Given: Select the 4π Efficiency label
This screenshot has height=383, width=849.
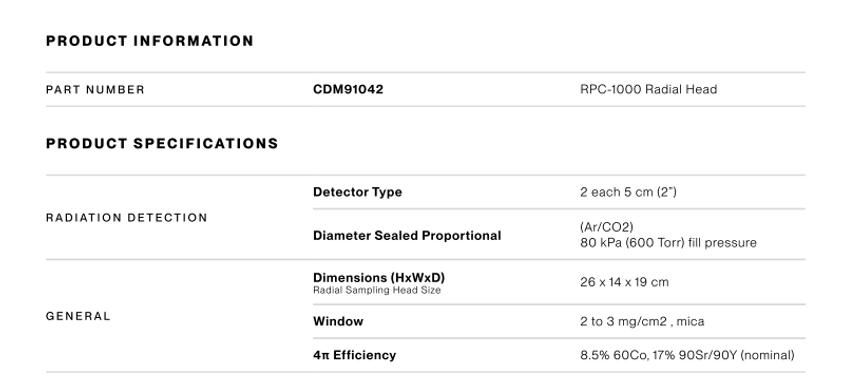Looking at the screenshot, I should tap(354, 355).
